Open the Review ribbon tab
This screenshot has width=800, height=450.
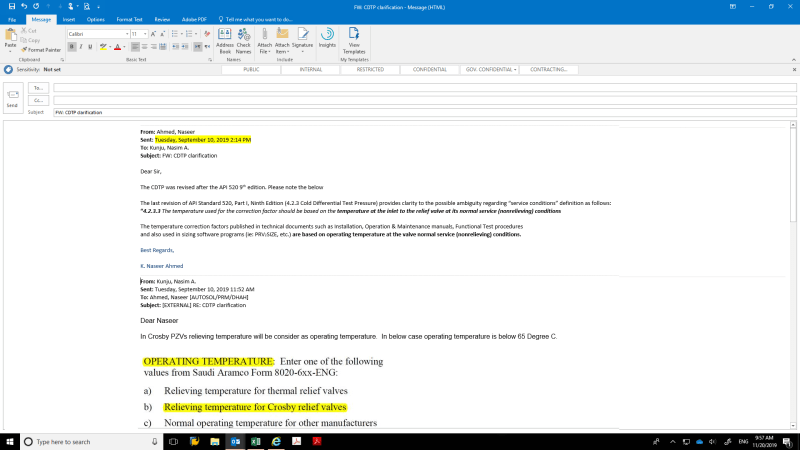click(162, 19)
